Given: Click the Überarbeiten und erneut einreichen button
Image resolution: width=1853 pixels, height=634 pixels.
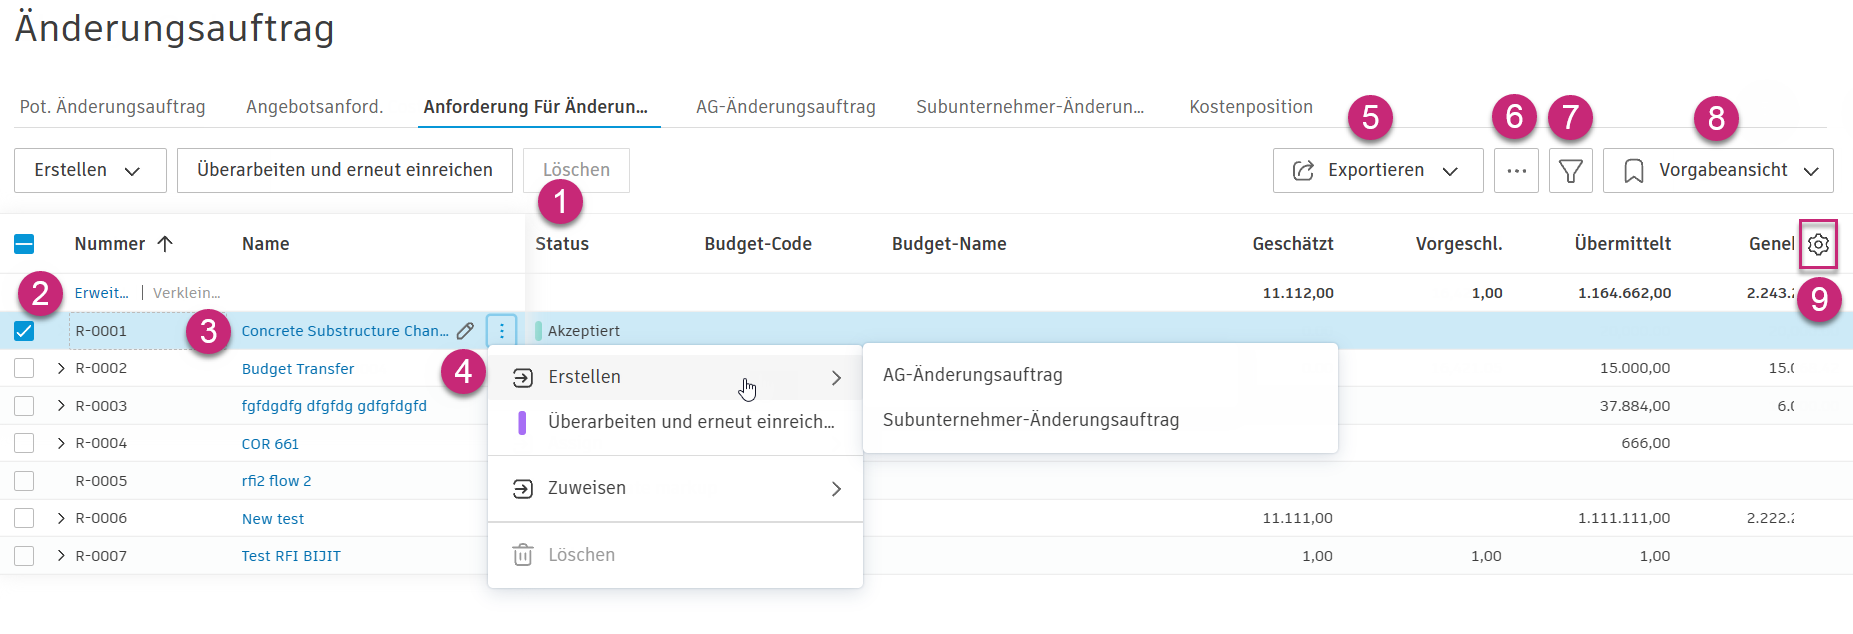Looking at the screenshot, I should 345,171.
